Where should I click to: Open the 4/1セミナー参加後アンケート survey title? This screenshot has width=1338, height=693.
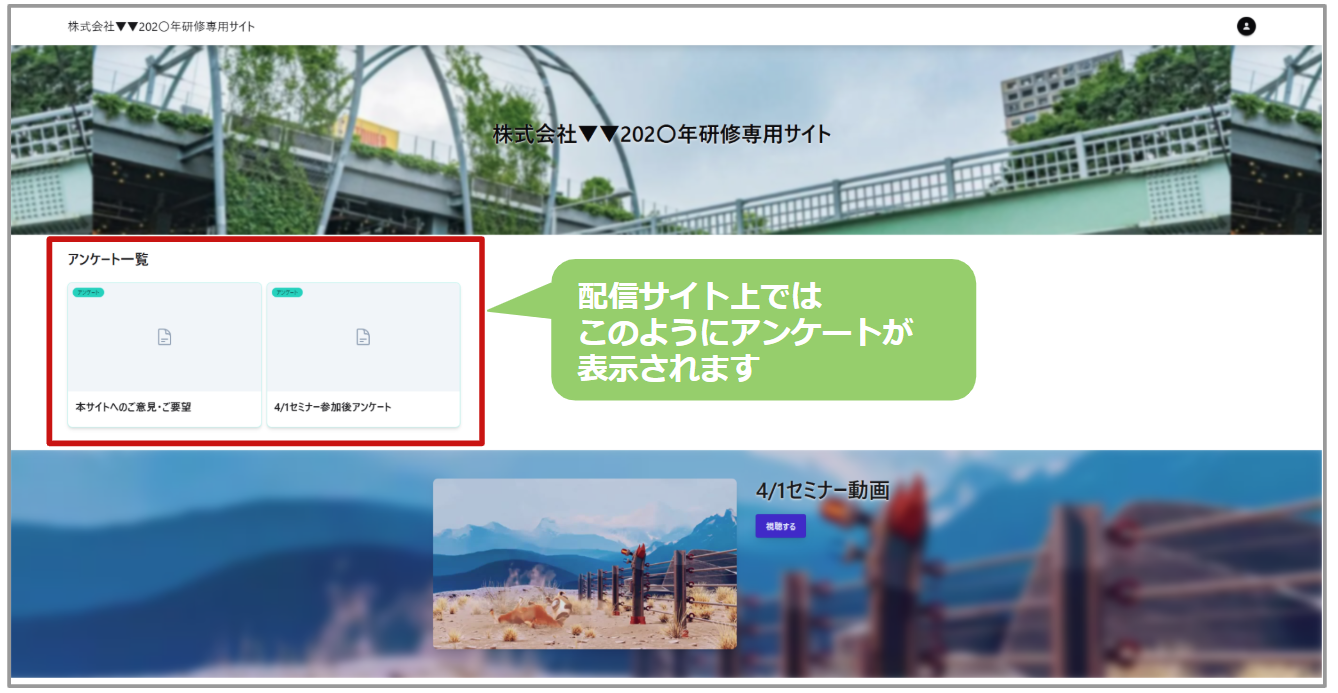pyautogui.click(x=333, y=408)
